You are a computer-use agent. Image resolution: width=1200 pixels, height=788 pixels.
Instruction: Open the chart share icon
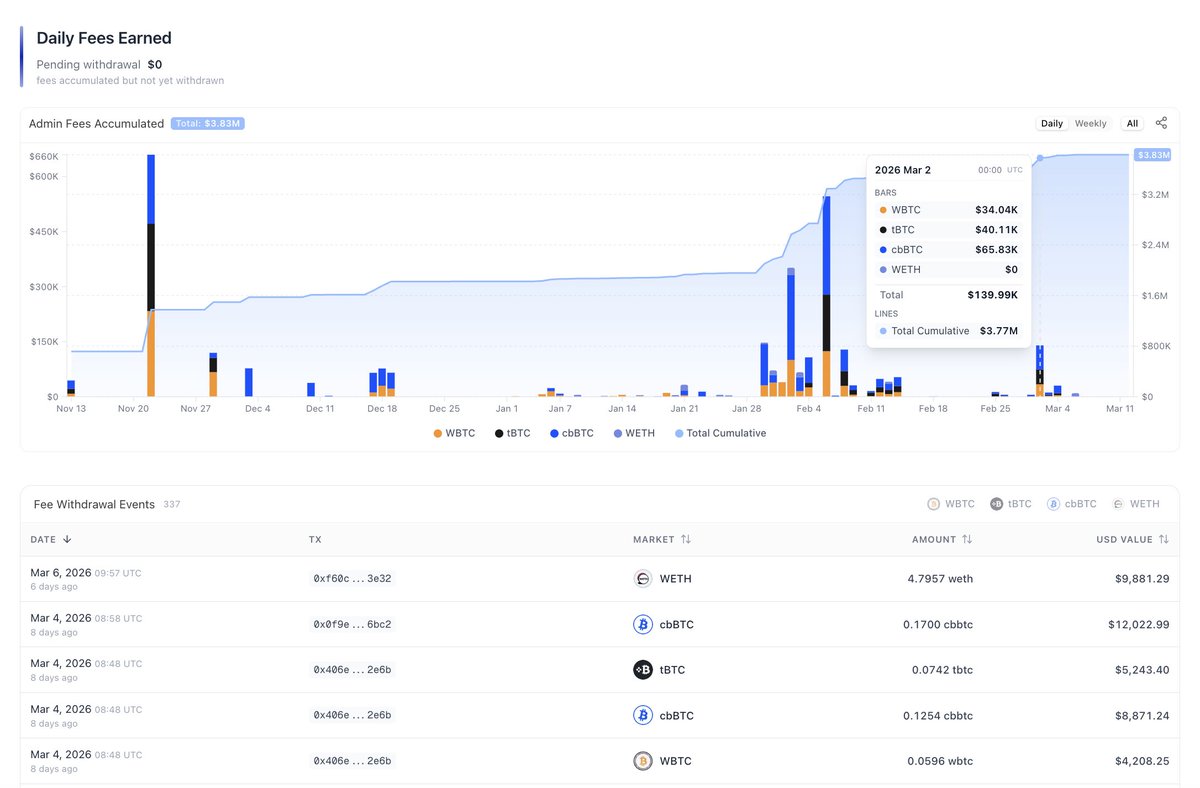click(1161, 123)
